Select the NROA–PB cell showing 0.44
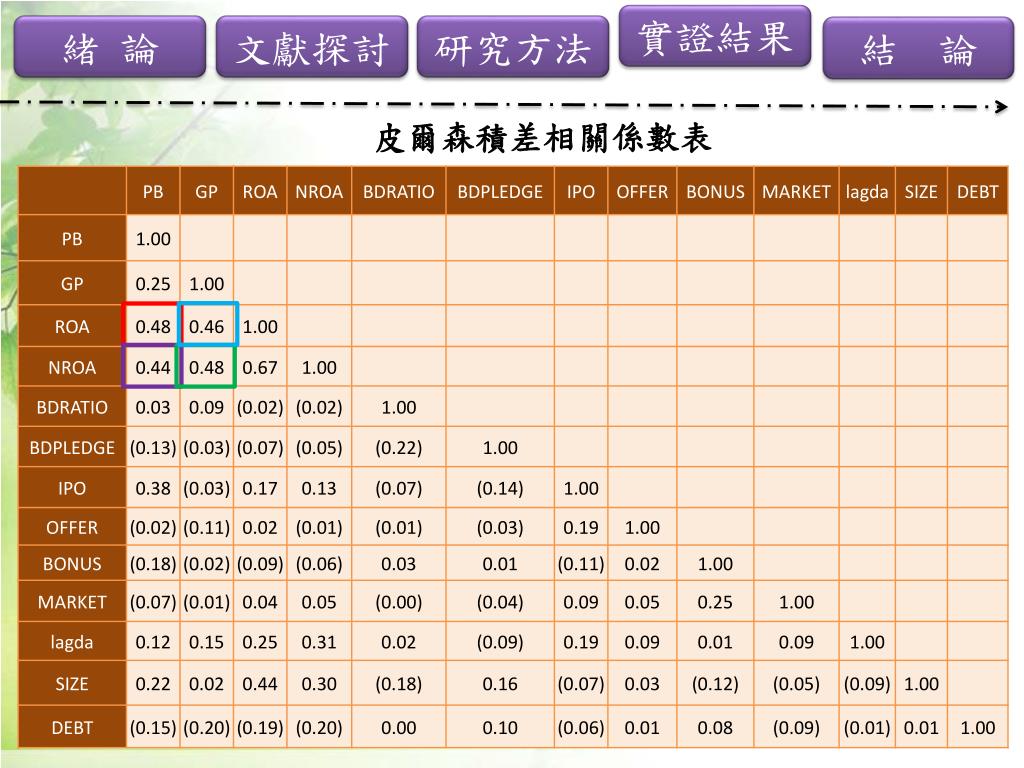This screenshot has width=1024, height=768. click(x=153, y=367)
